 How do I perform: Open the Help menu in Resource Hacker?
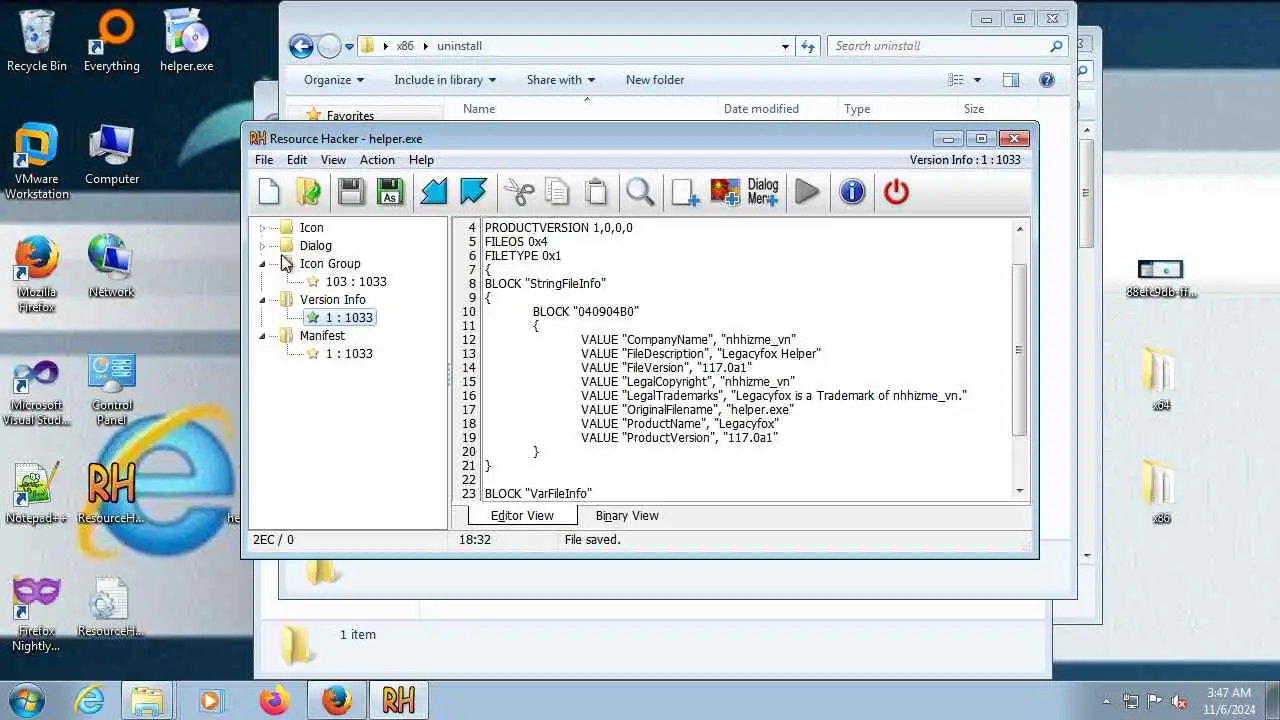(421, 160)
